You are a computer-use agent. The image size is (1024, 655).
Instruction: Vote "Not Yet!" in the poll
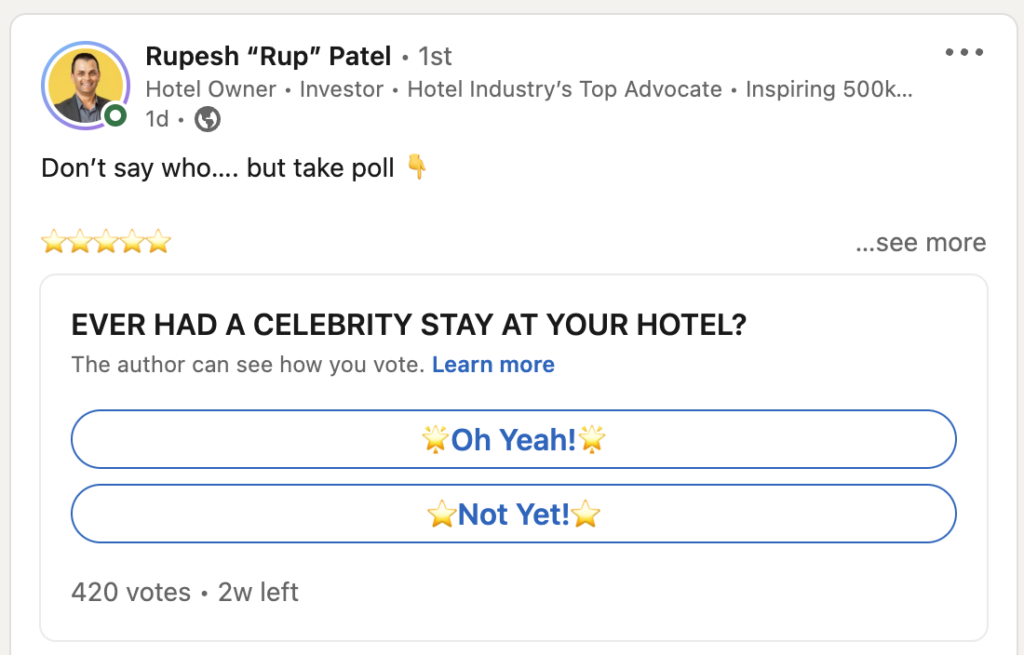tap(513, 514)
